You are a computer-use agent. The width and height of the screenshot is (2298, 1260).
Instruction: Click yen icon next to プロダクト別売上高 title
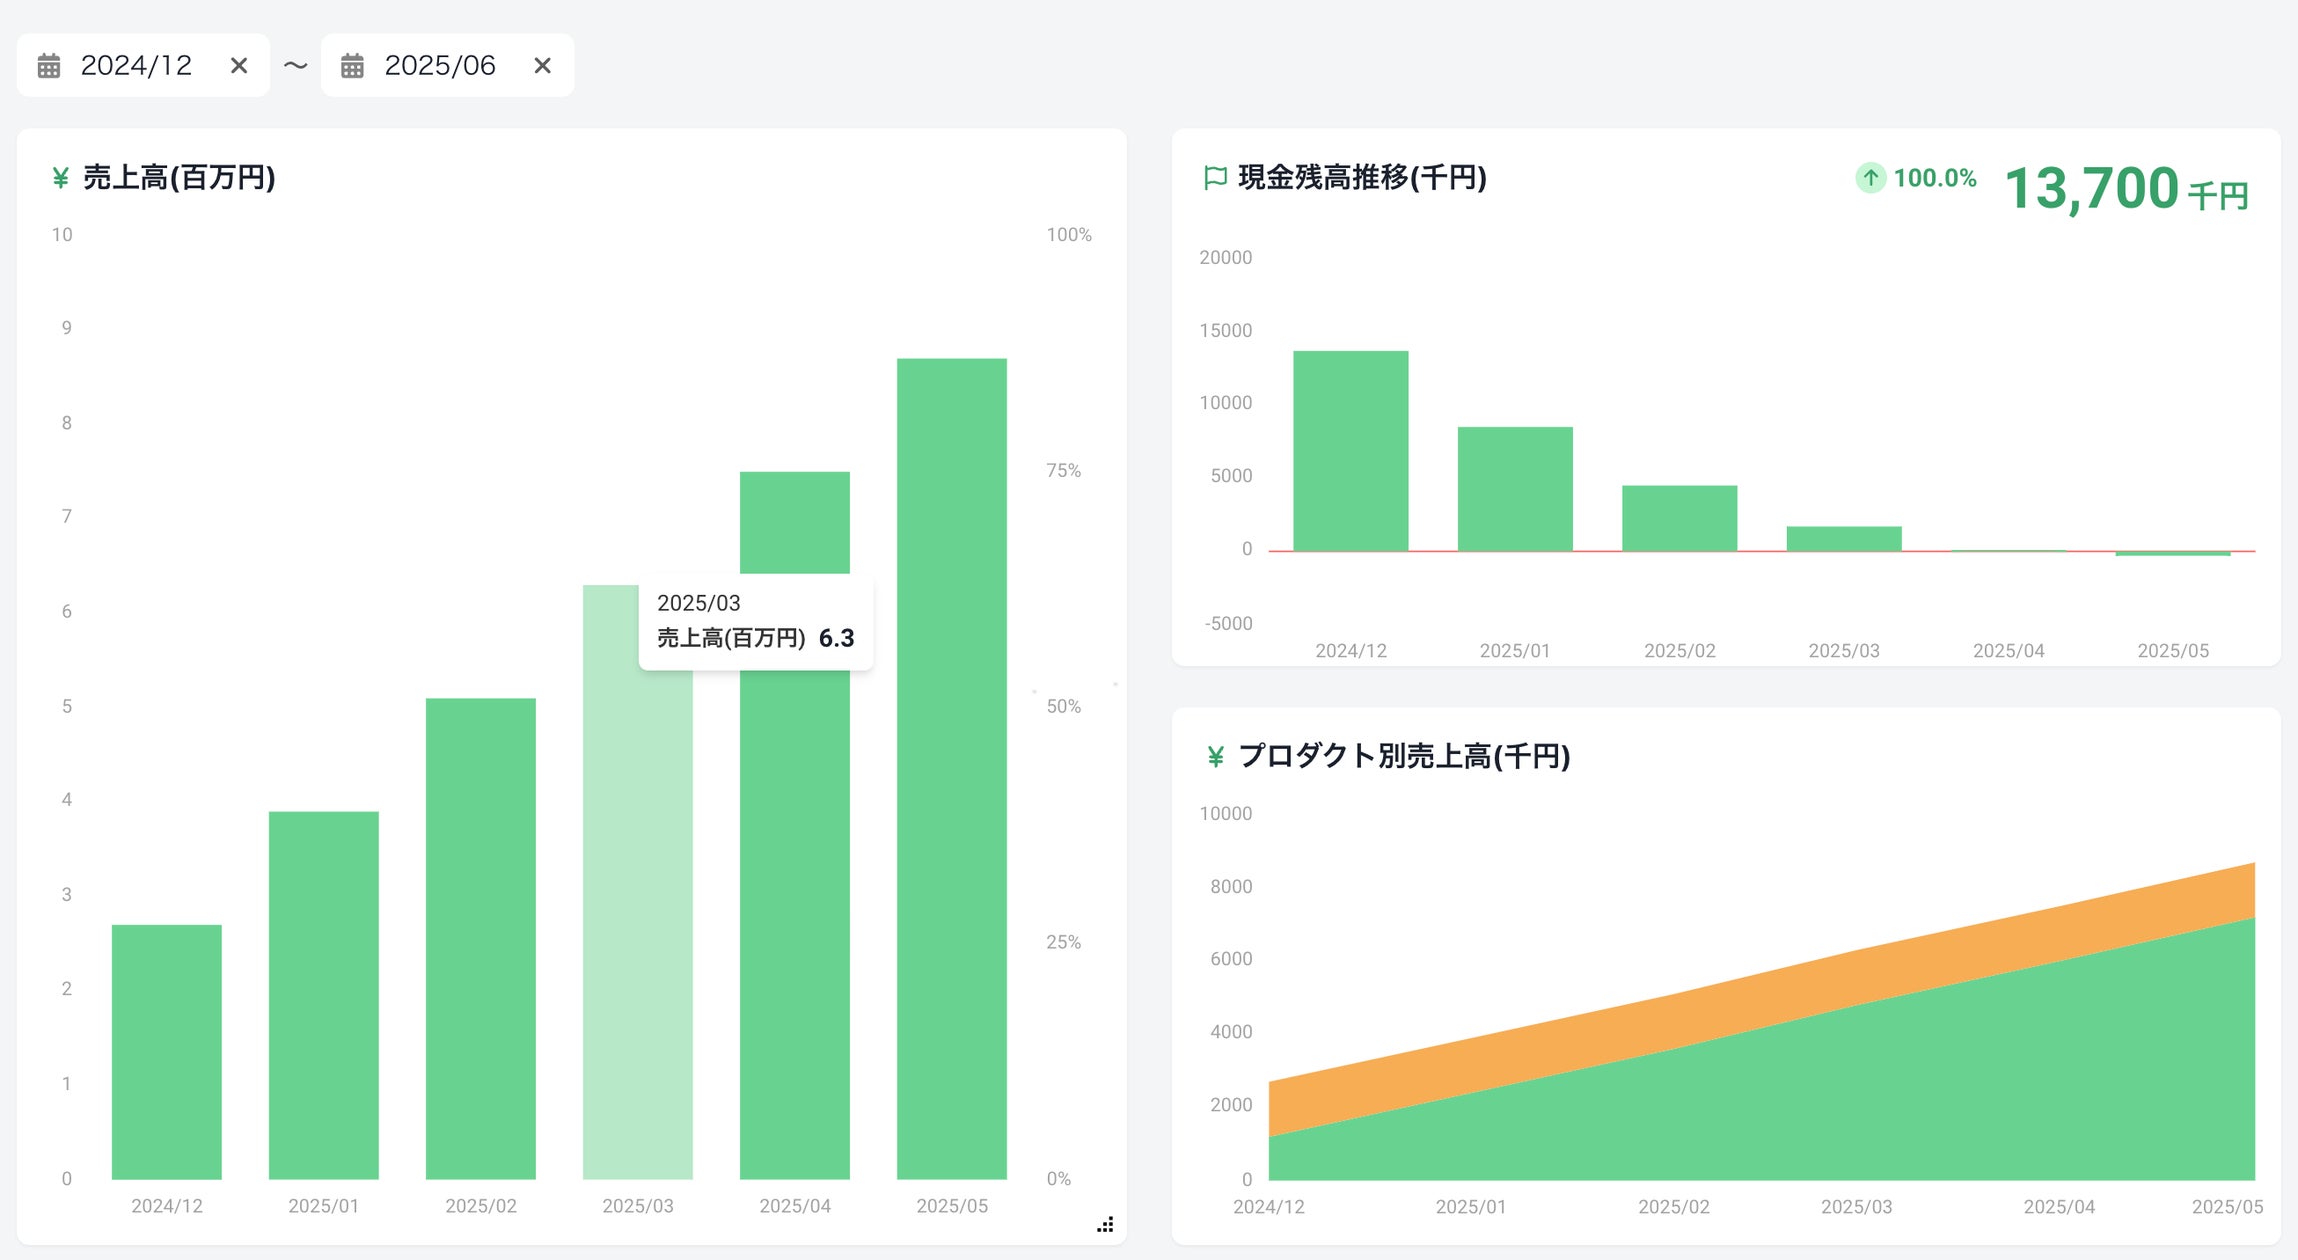point(1215,757)
